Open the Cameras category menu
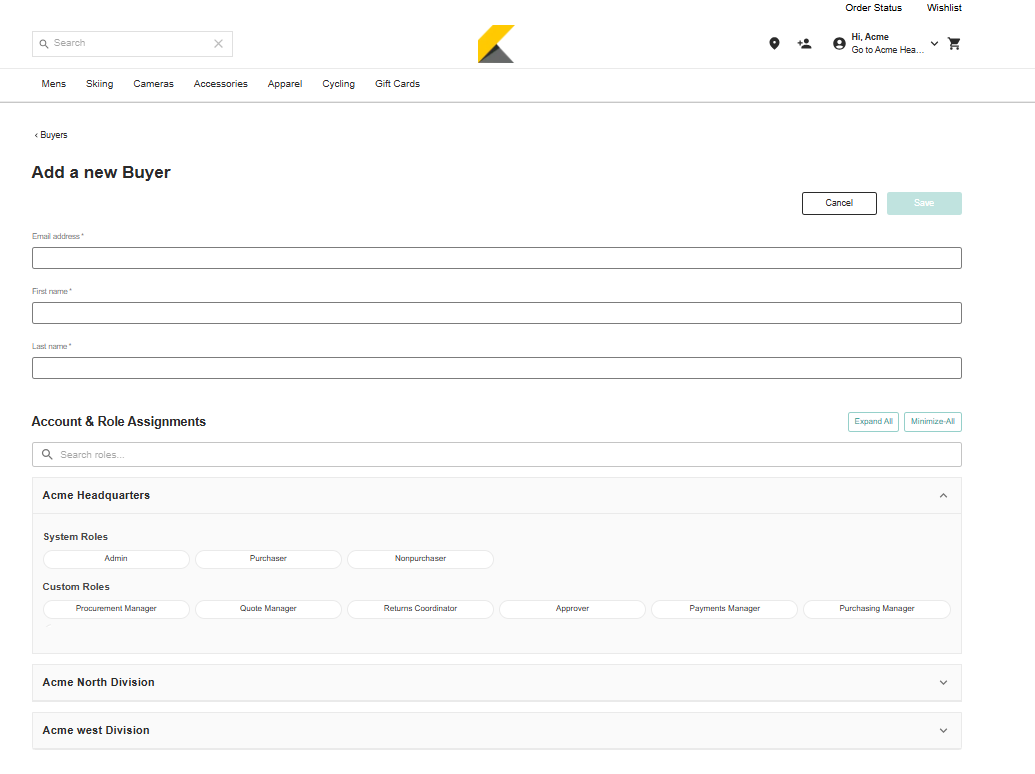1035x774 pixels. click(153, 84)
